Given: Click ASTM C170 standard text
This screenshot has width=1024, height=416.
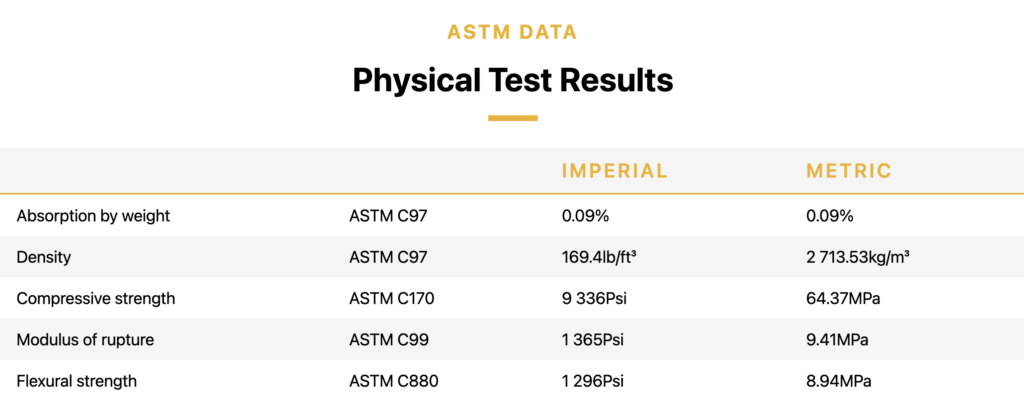Looking at the screenshot, I should [392, 299].
